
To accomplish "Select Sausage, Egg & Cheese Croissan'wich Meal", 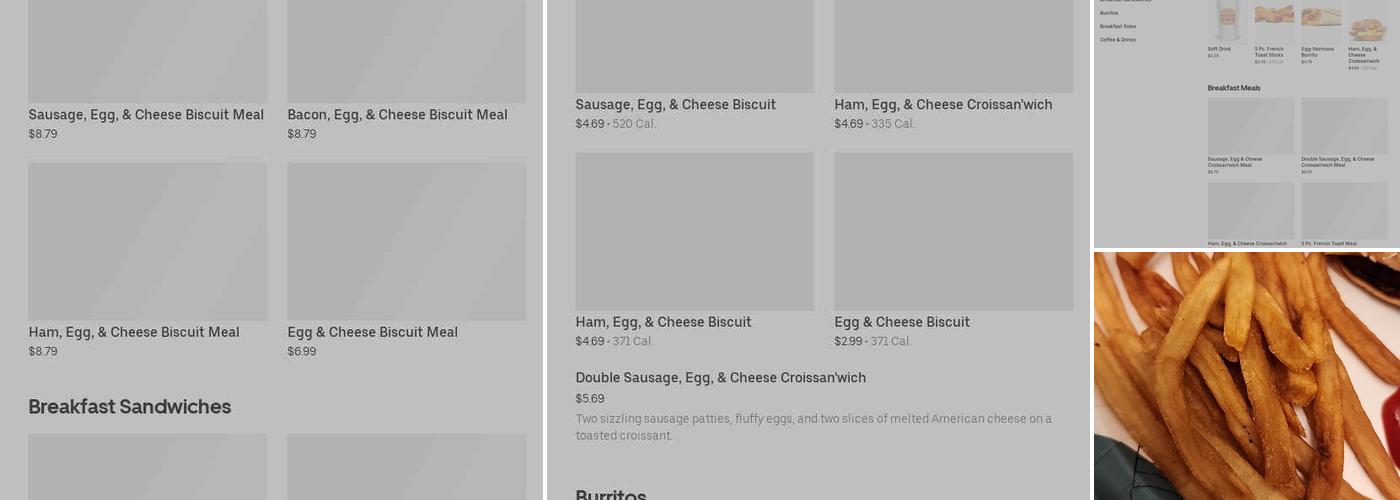I will click(x=1250, y=127).
